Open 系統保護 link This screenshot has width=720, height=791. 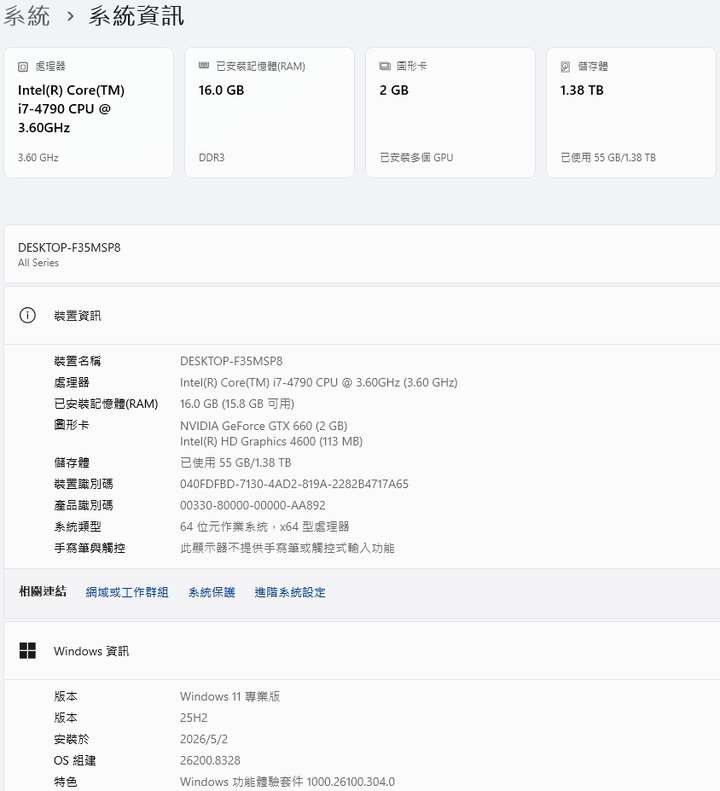tap(211, 592)
